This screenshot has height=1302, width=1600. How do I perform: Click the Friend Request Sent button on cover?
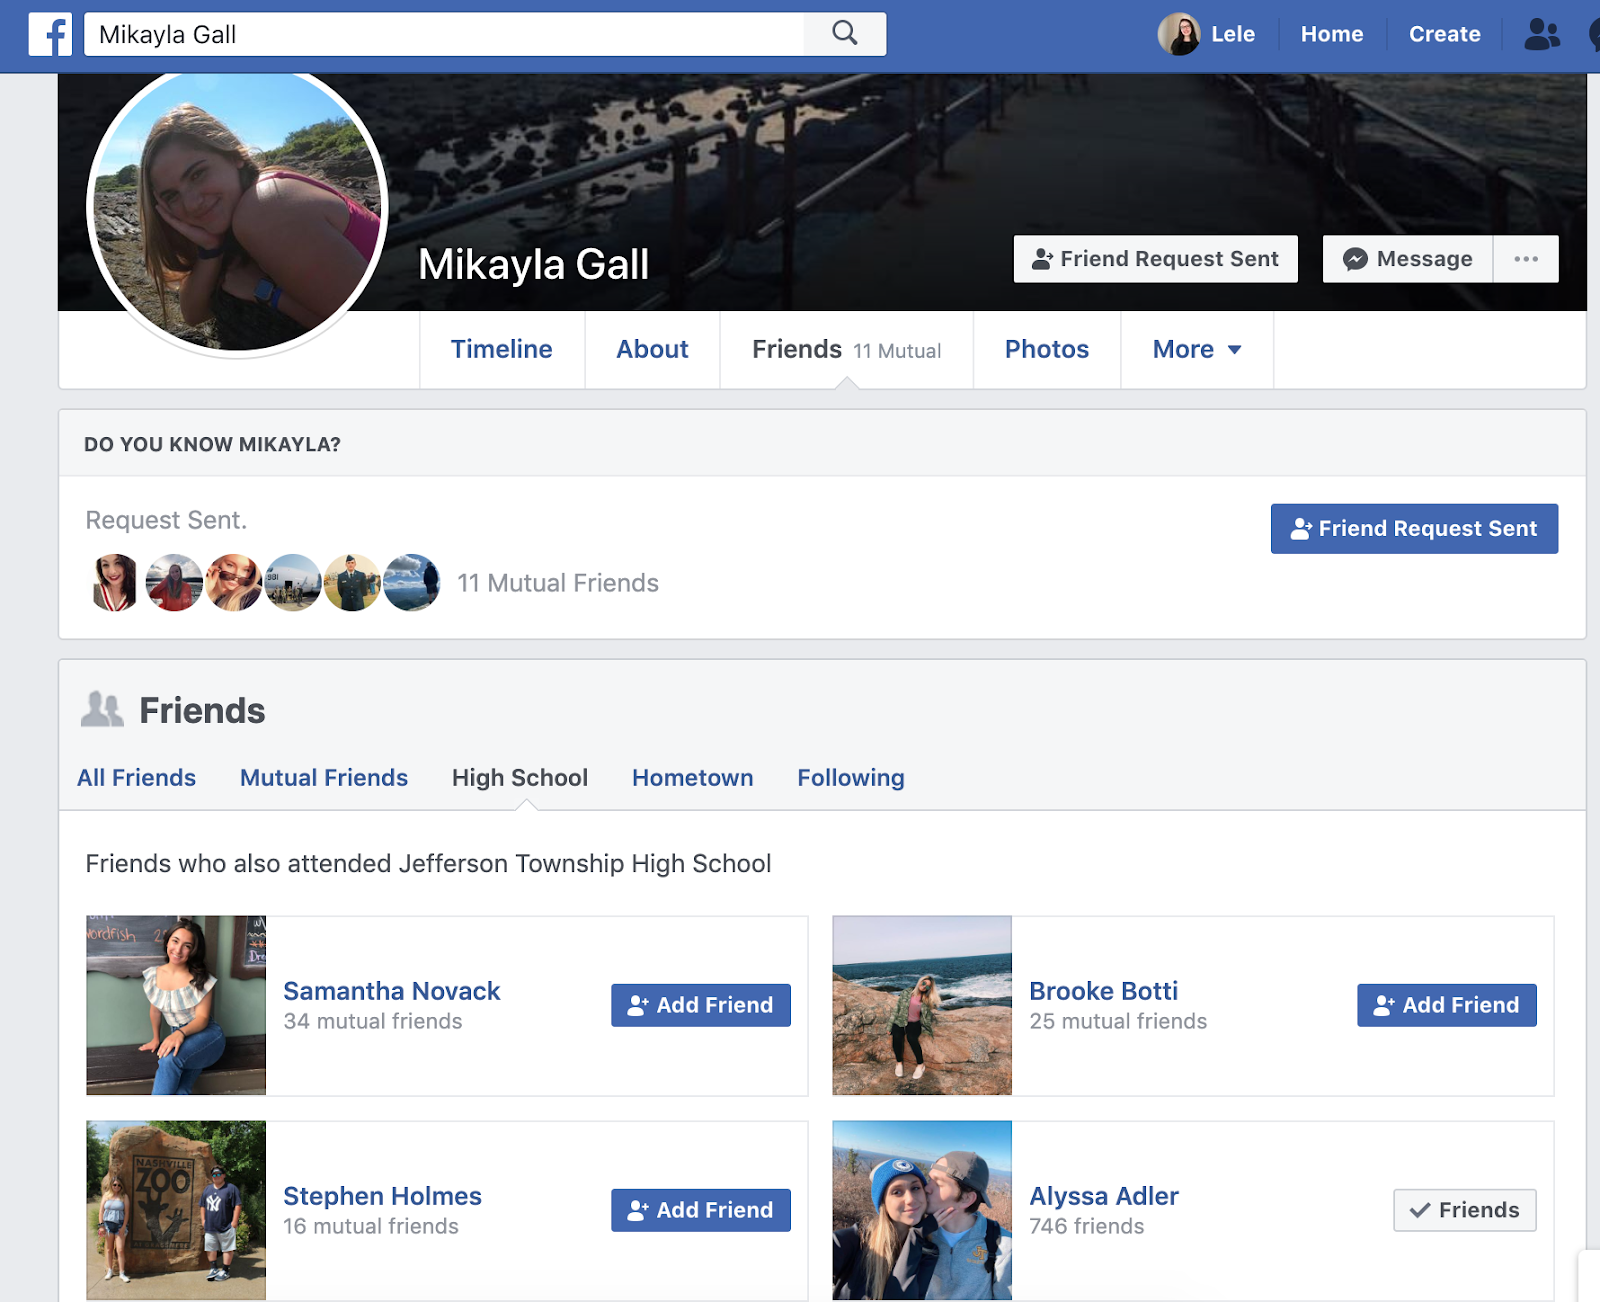tap(1155, 259)
